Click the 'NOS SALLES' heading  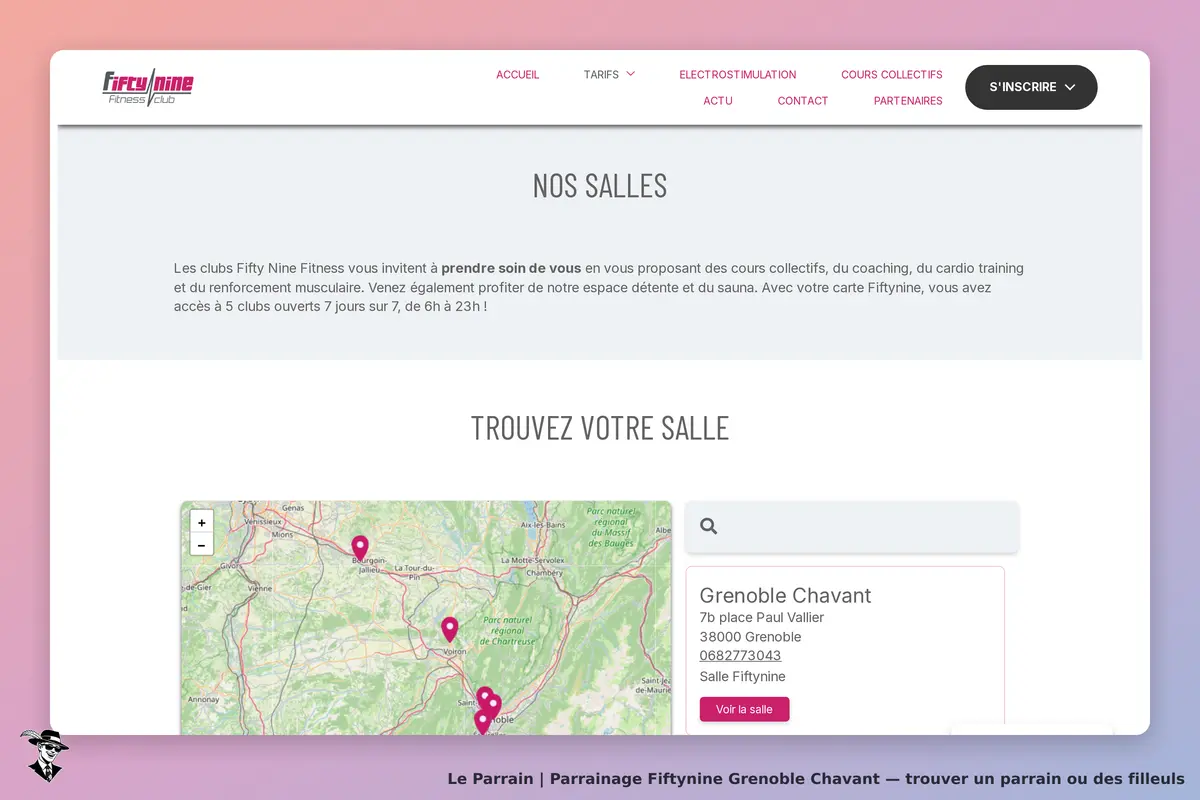coord(600,185)
